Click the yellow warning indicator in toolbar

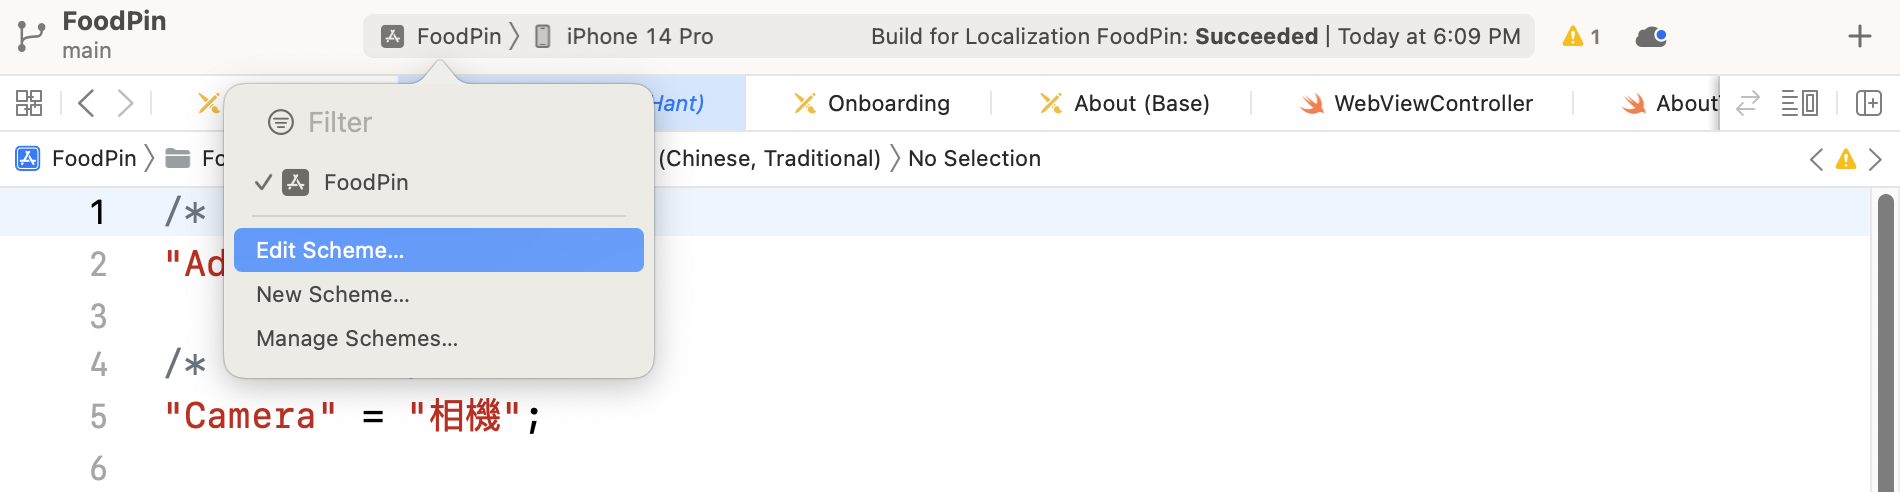[1580, 37]
